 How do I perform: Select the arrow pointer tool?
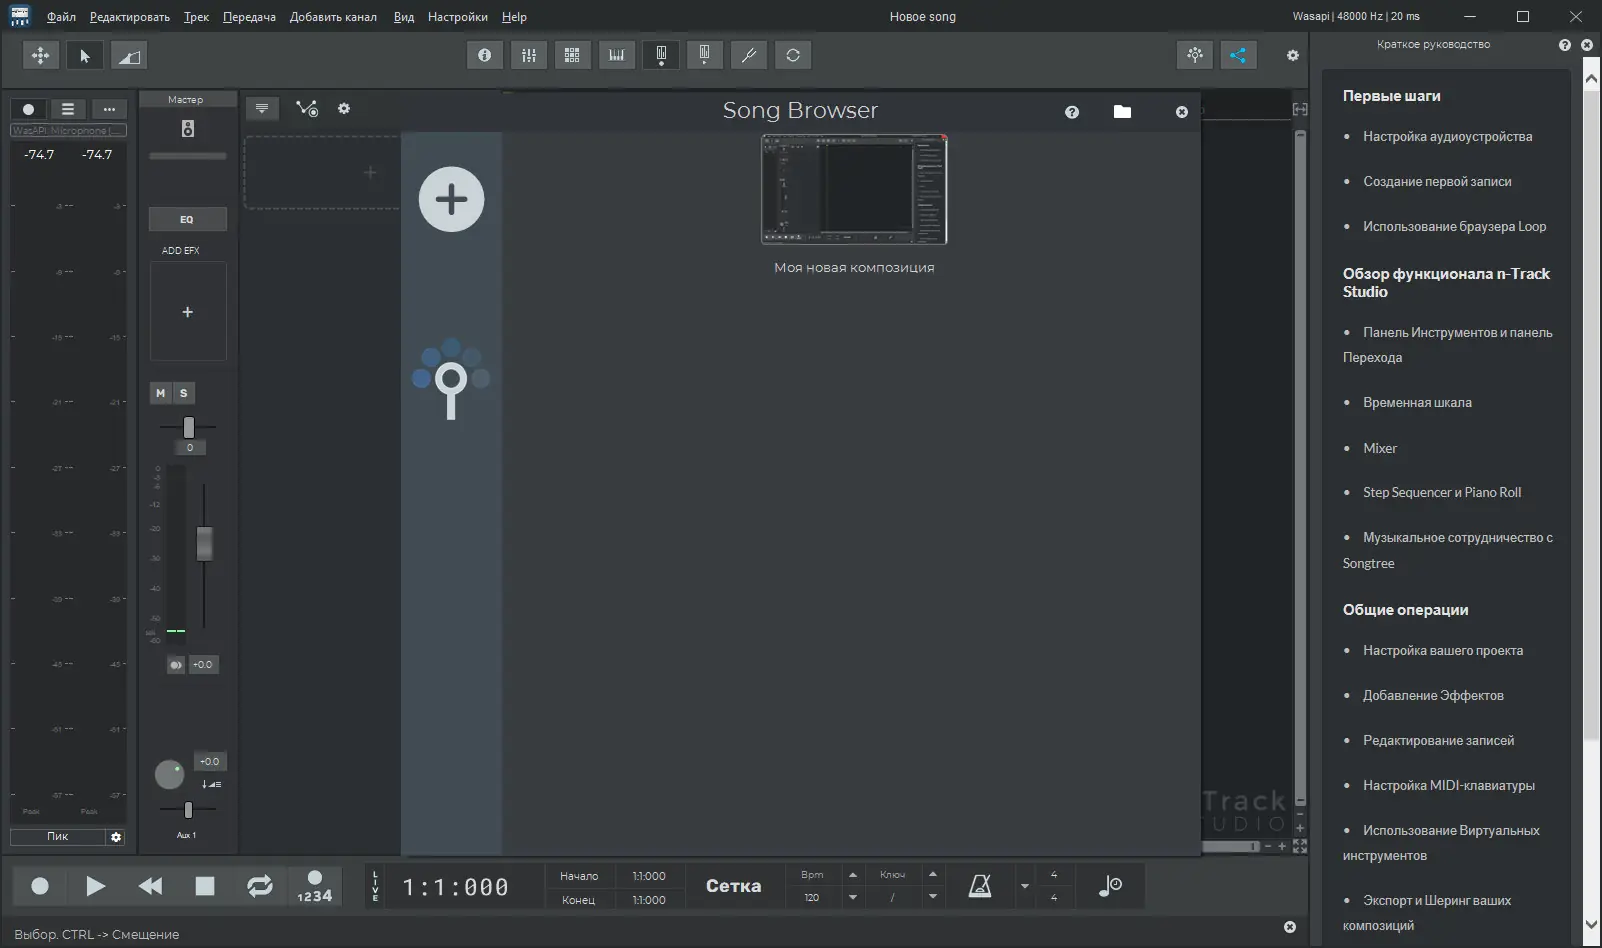(x=85, y=56)
